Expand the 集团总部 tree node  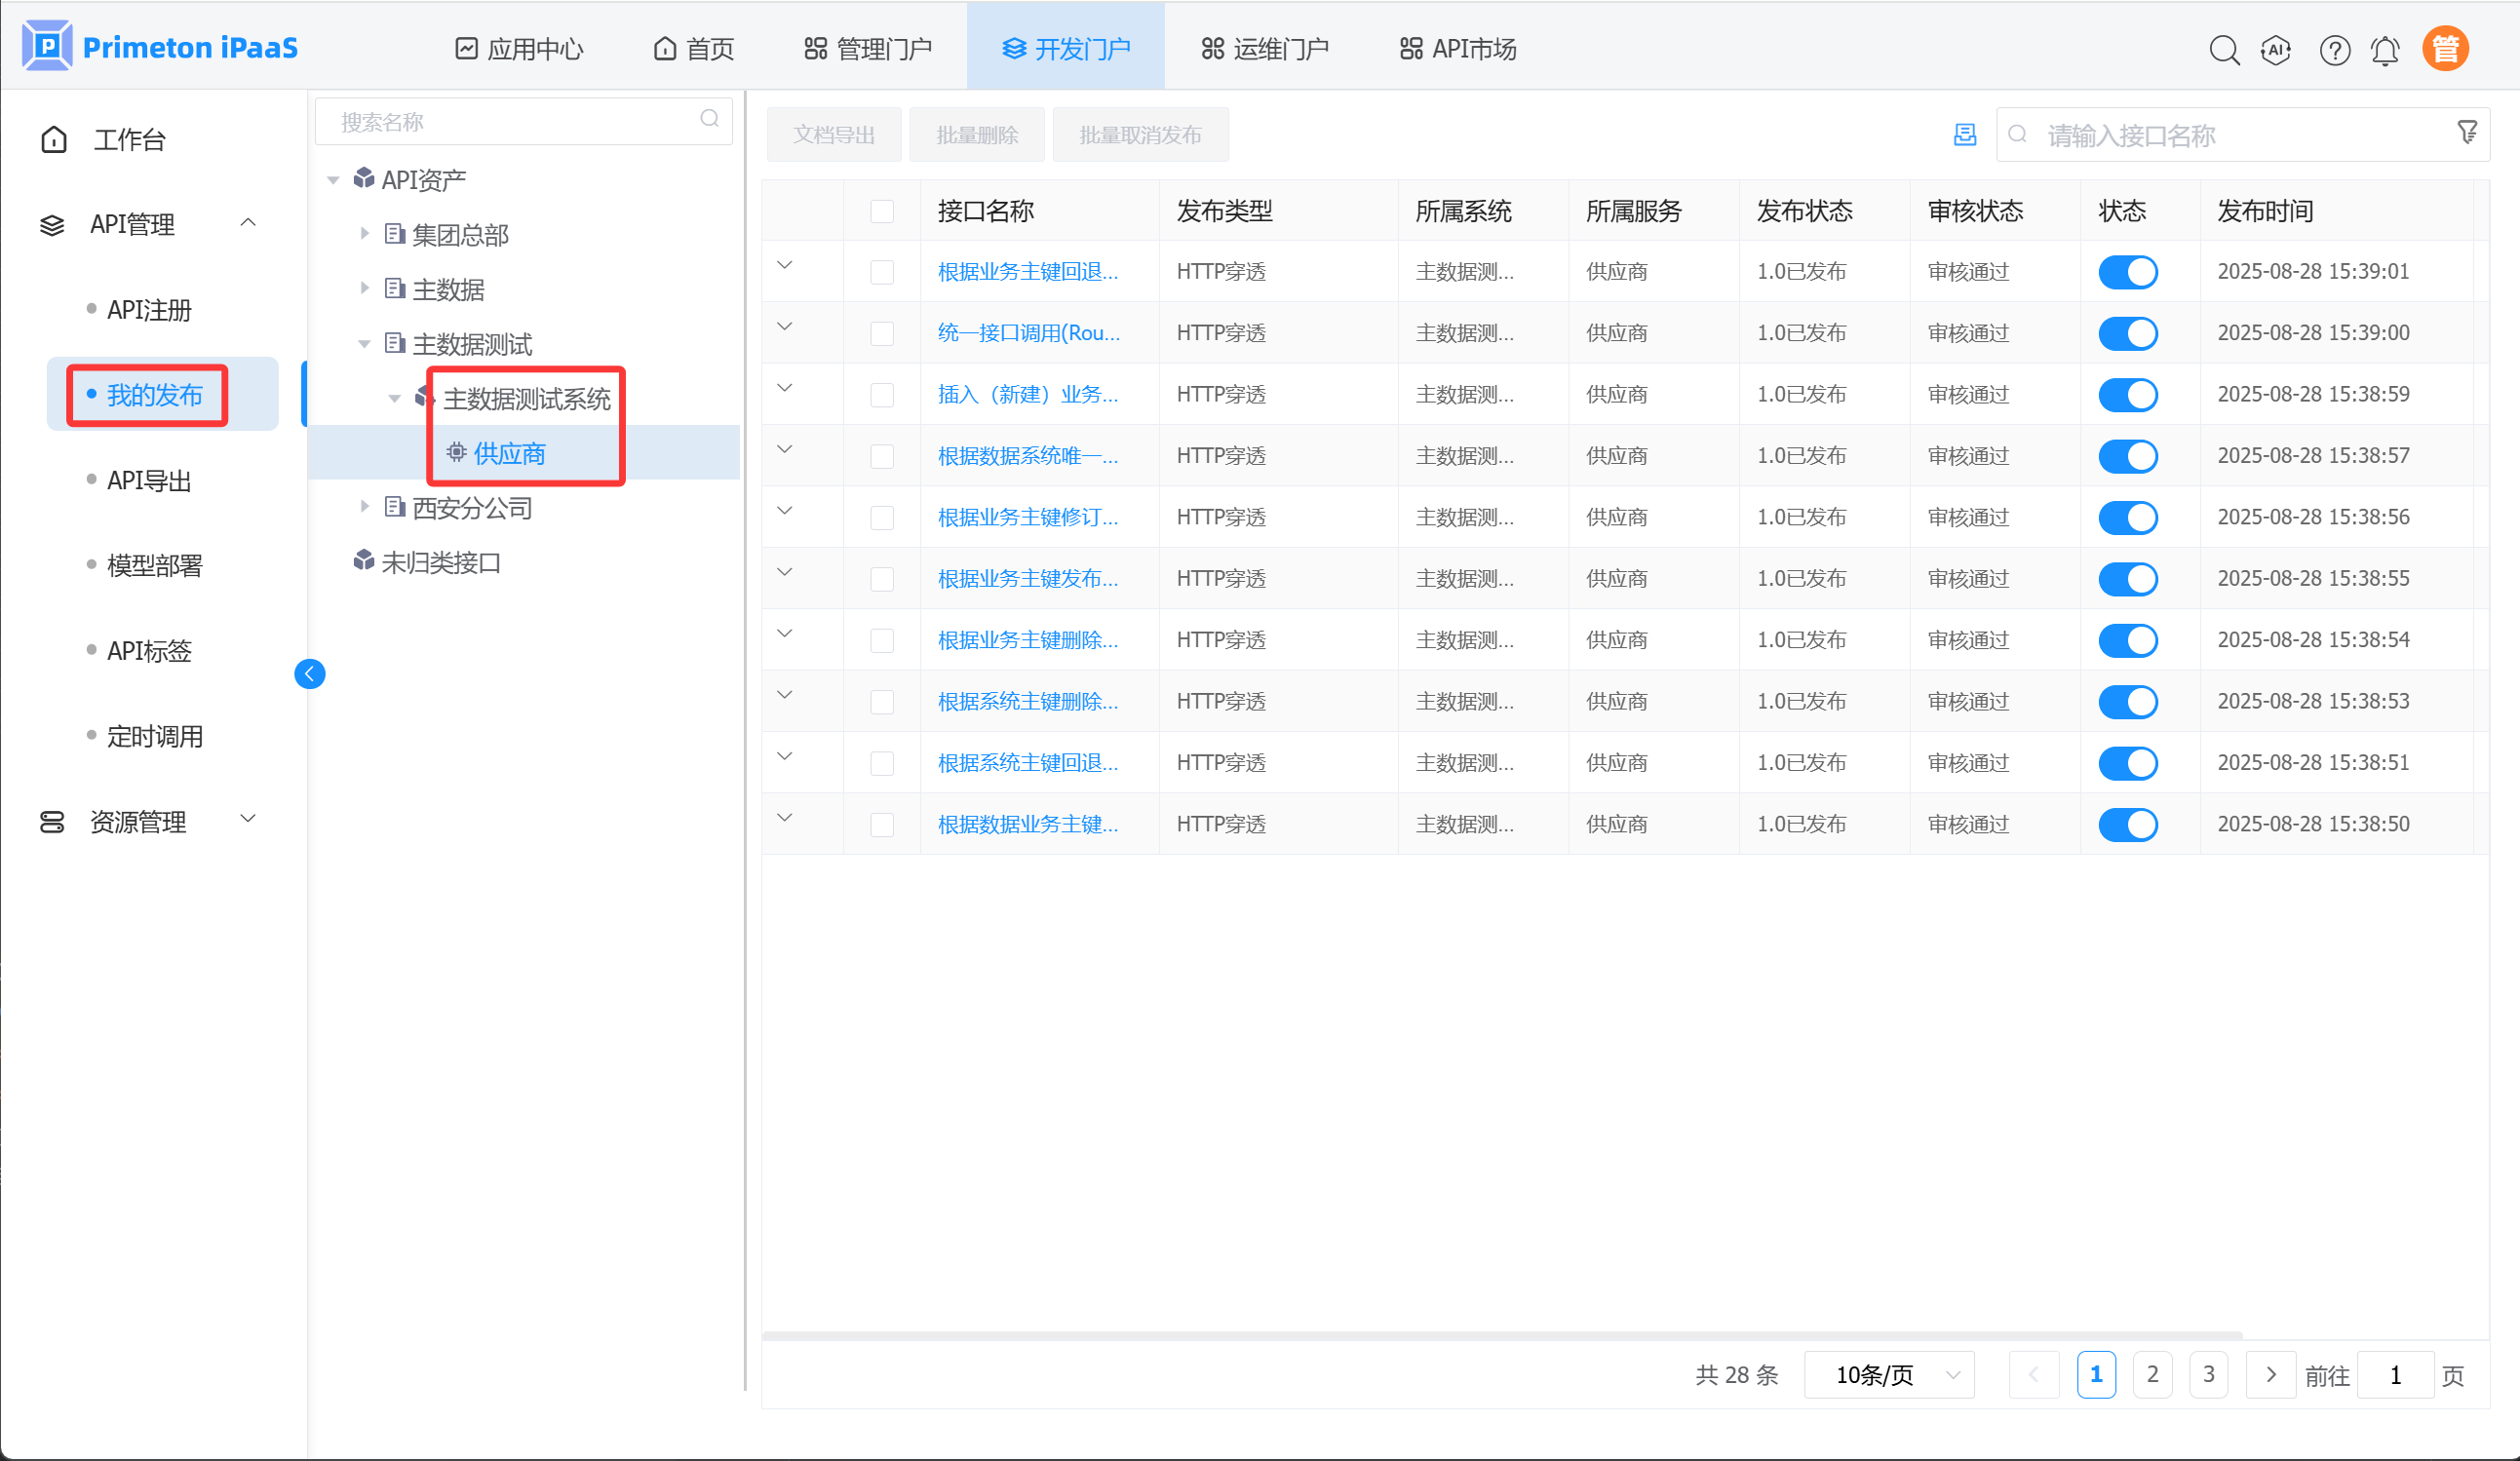tap(365, 234)
